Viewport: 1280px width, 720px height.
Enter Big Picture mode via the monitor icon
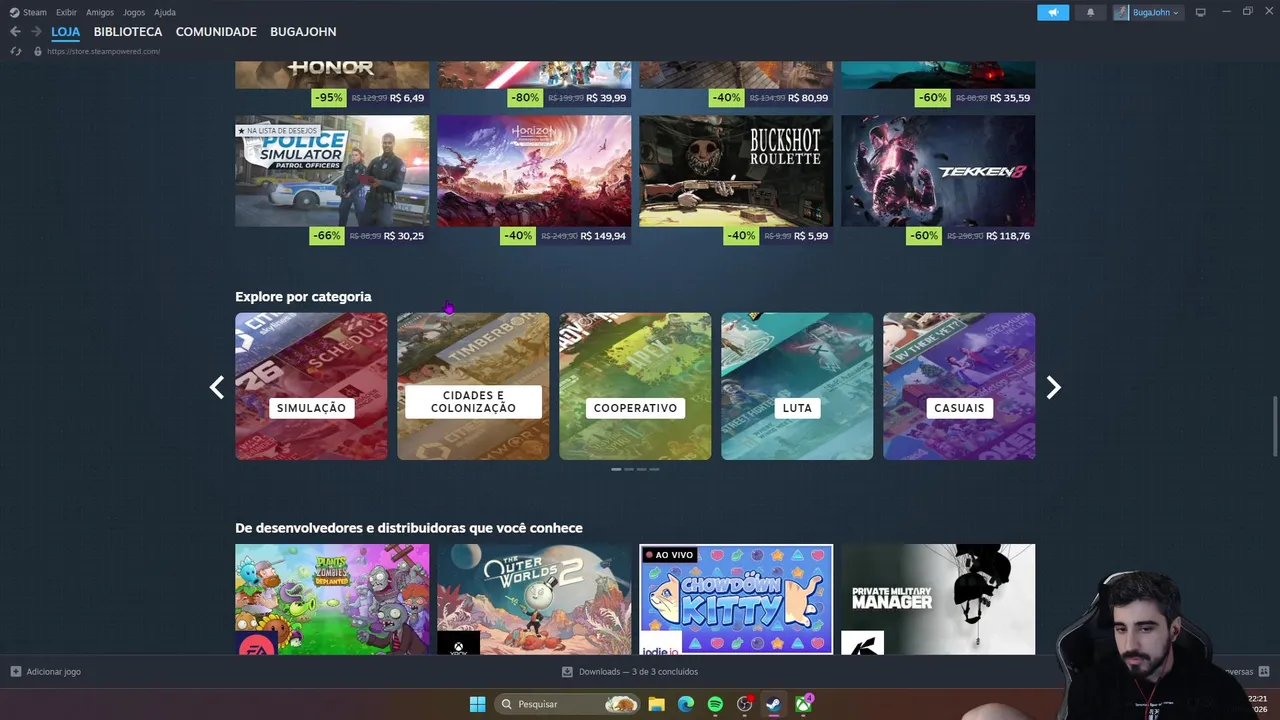1201,12
